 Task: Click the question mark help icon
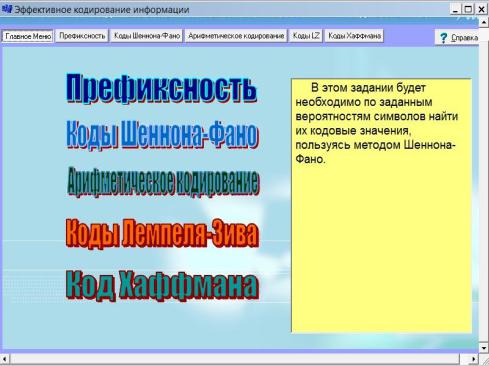(443, 38)
